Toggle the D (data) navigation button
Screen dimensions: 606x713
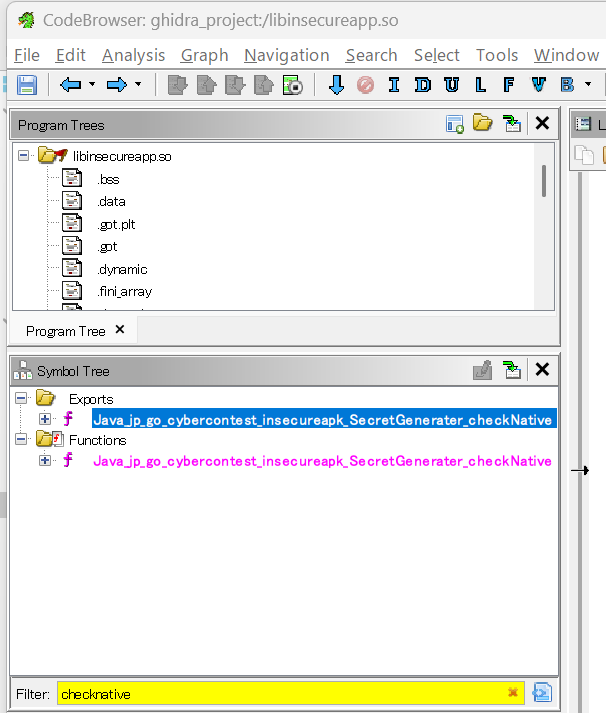[x=423, y=85]
